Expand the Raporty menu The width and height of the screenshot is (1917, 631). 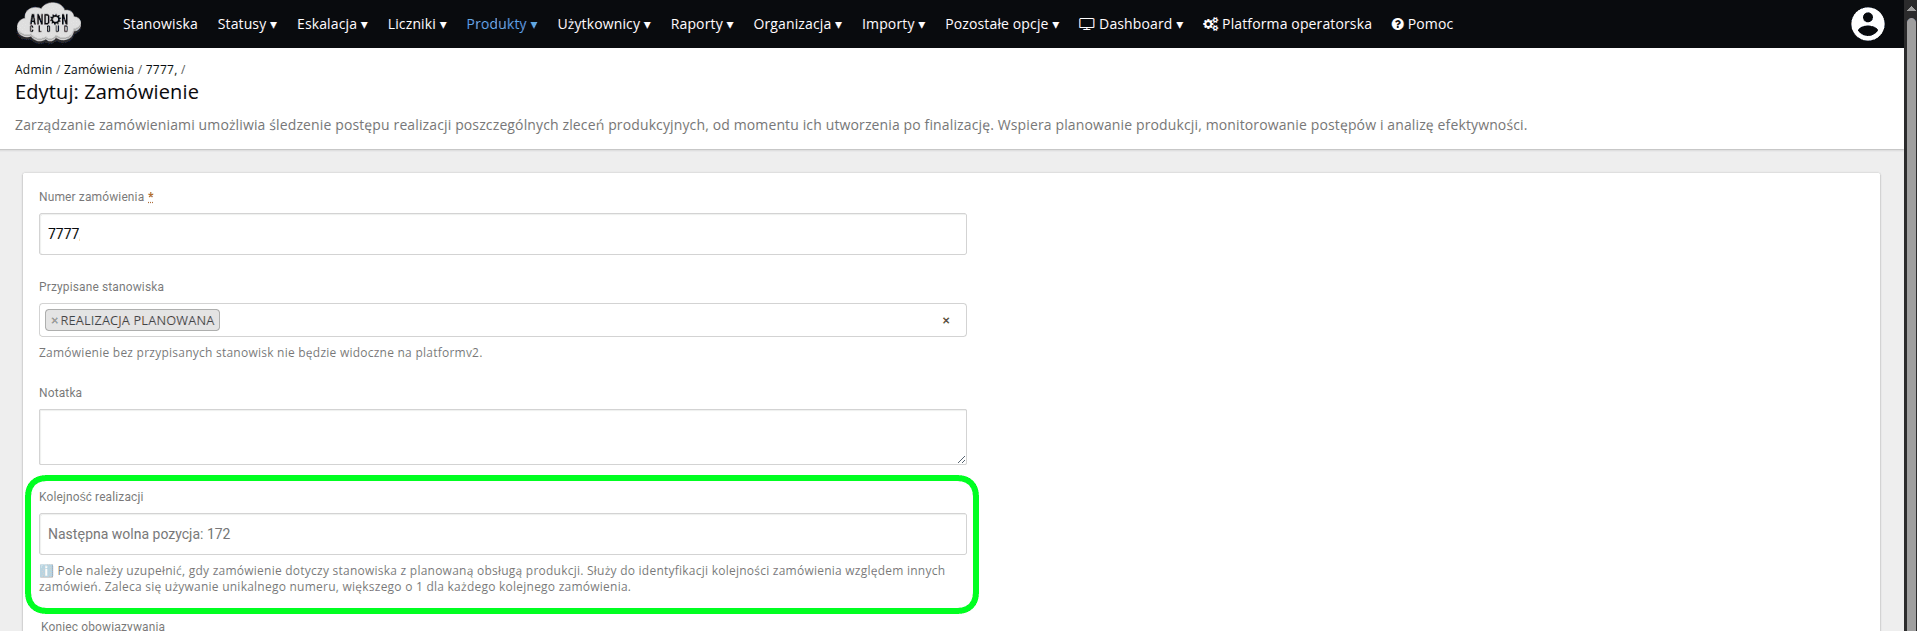pos(701,24)
